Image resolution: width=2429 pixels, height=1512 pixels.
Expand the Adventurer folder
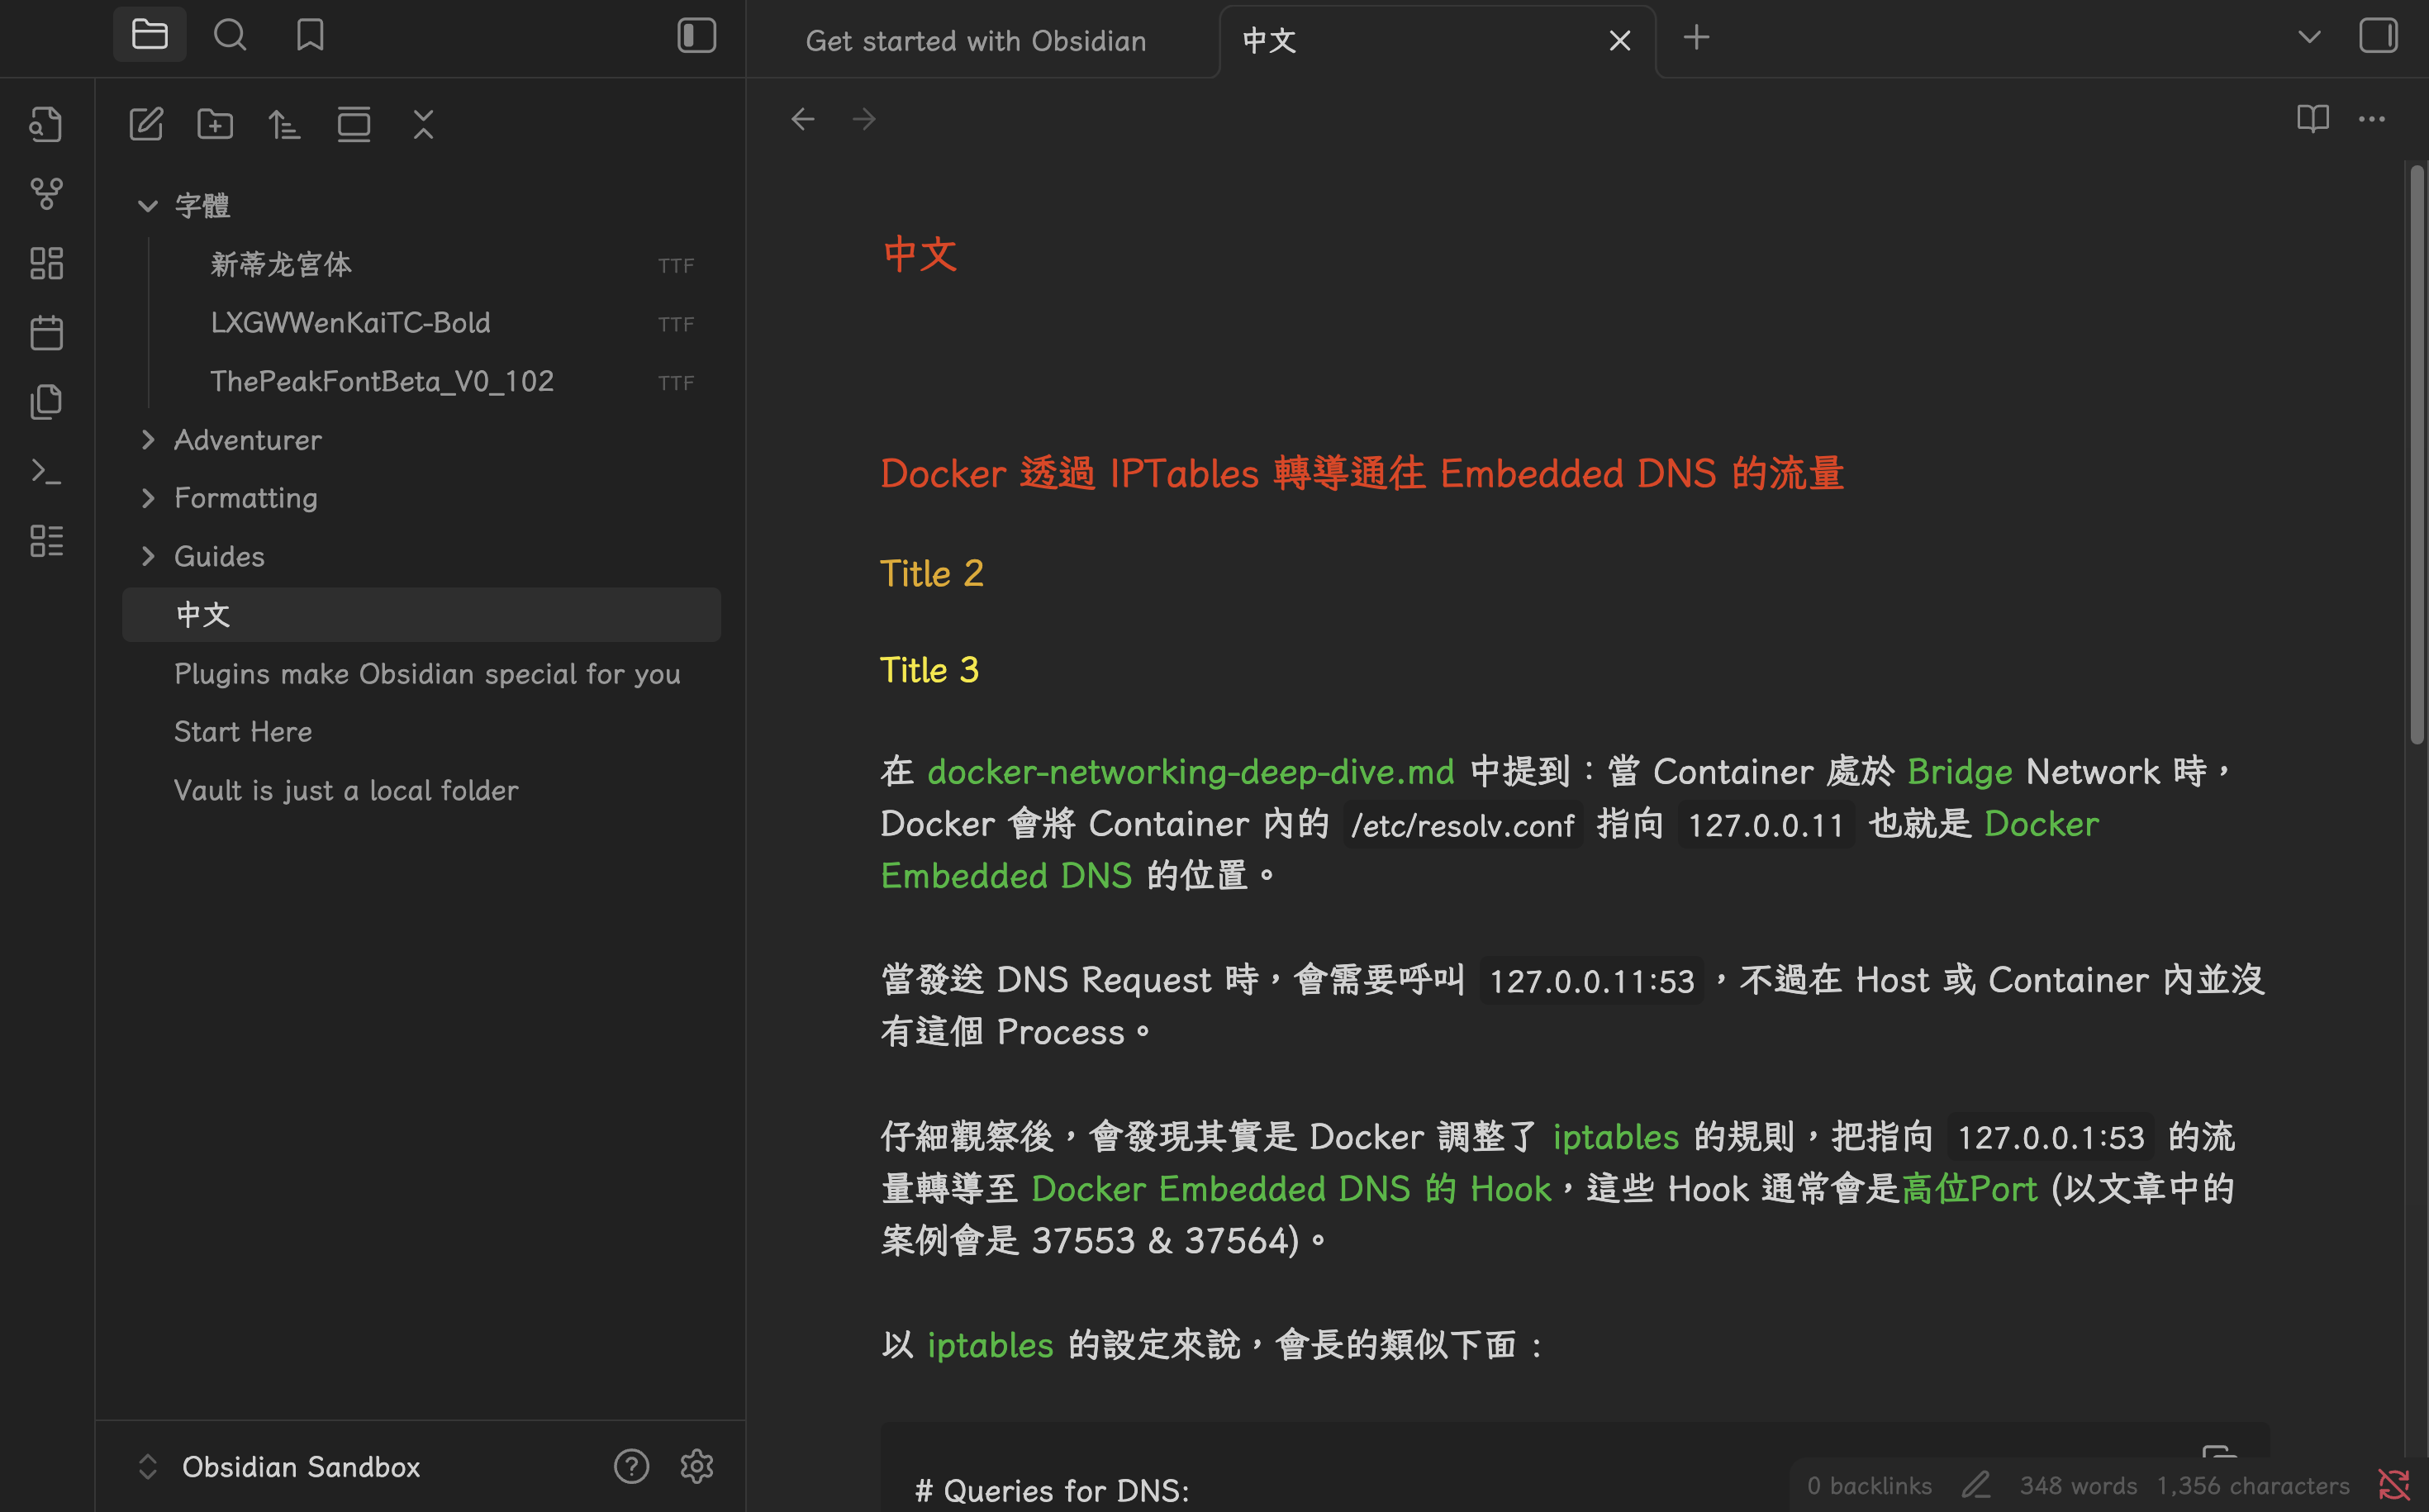coord(148,440)
